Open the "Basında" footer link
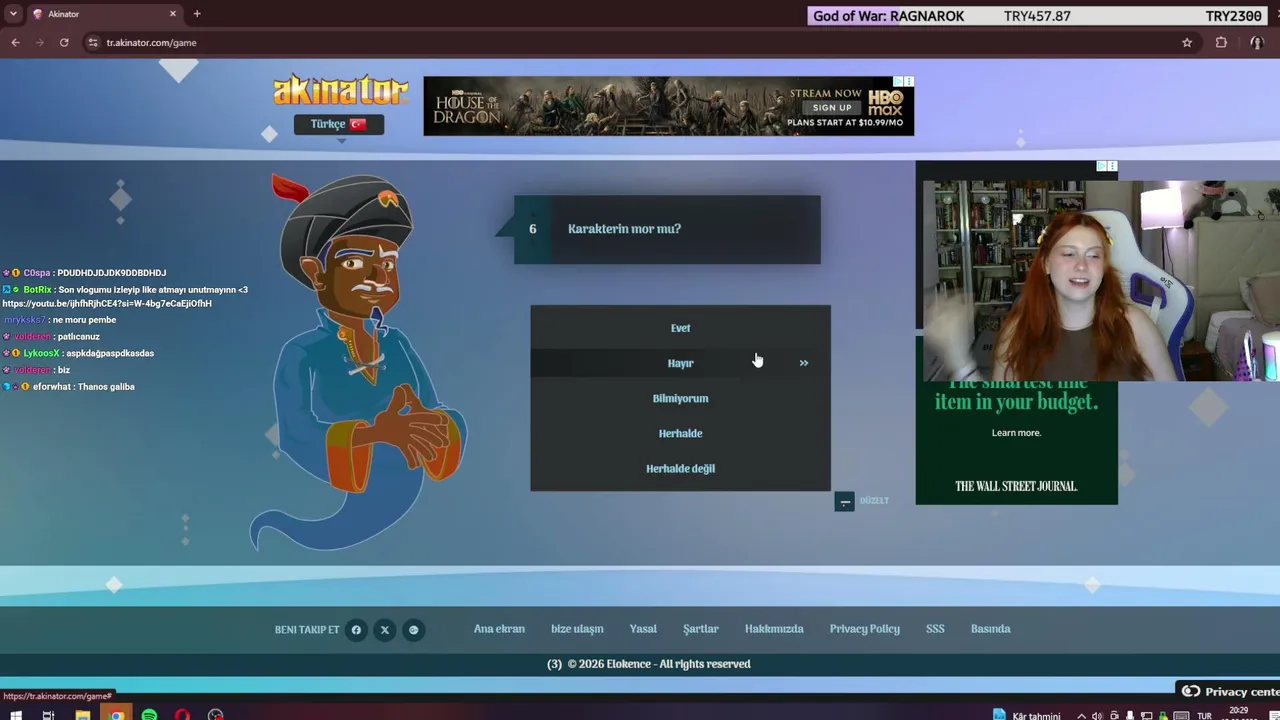This screenshot has width=1280, height=720. click(x=991, y=629)
